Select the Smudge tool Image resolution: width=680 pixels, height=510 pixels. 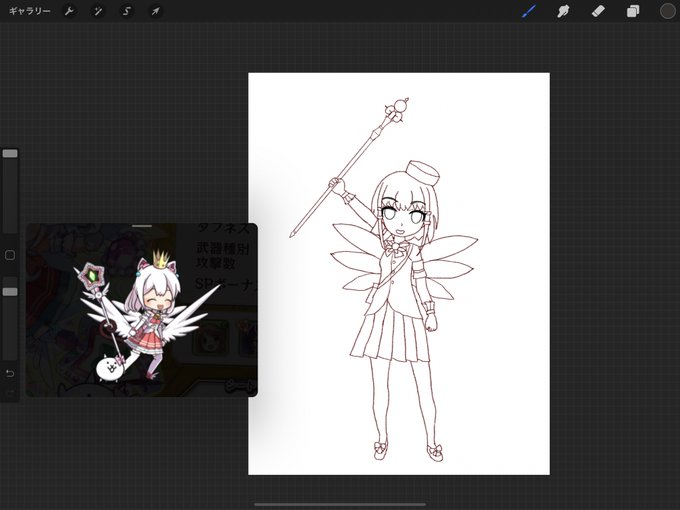[563, 11]
